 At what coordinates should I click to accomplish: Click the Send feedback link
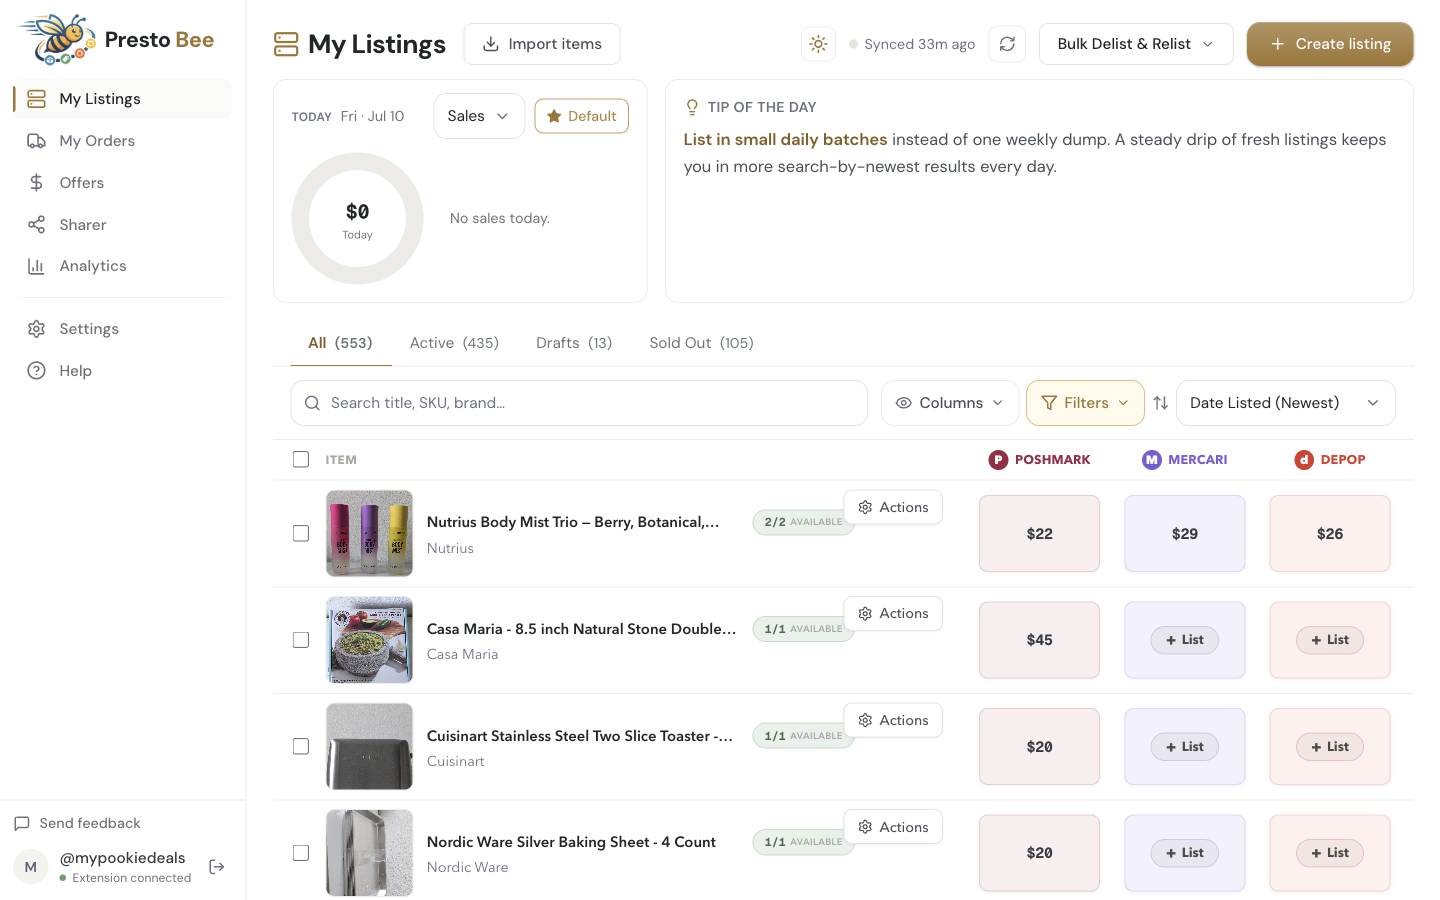(x=78, y=823)
